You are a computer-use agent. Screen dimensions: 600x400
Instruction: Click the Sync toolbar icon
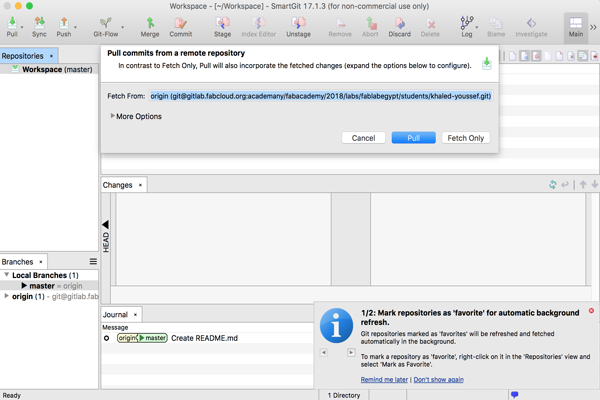coord(39,27)
